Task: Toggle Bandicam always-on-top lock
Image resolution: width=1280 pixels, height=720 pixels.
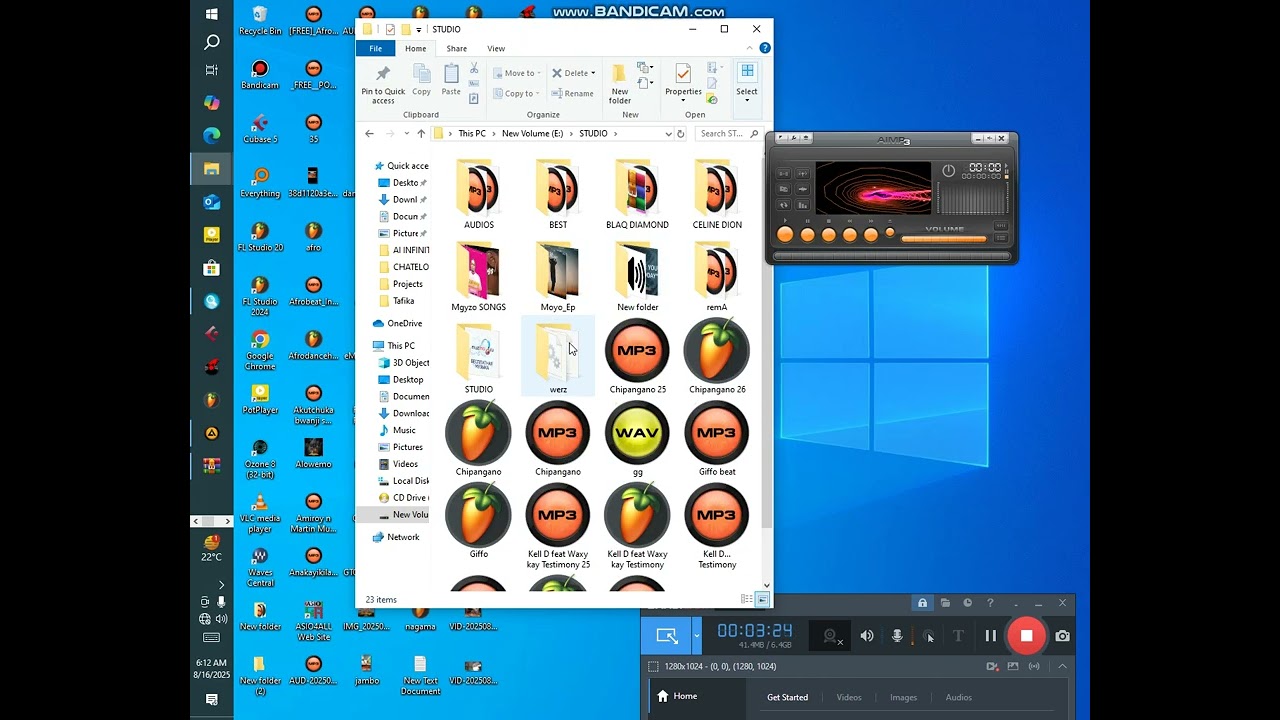Action: tap(922, 603)
